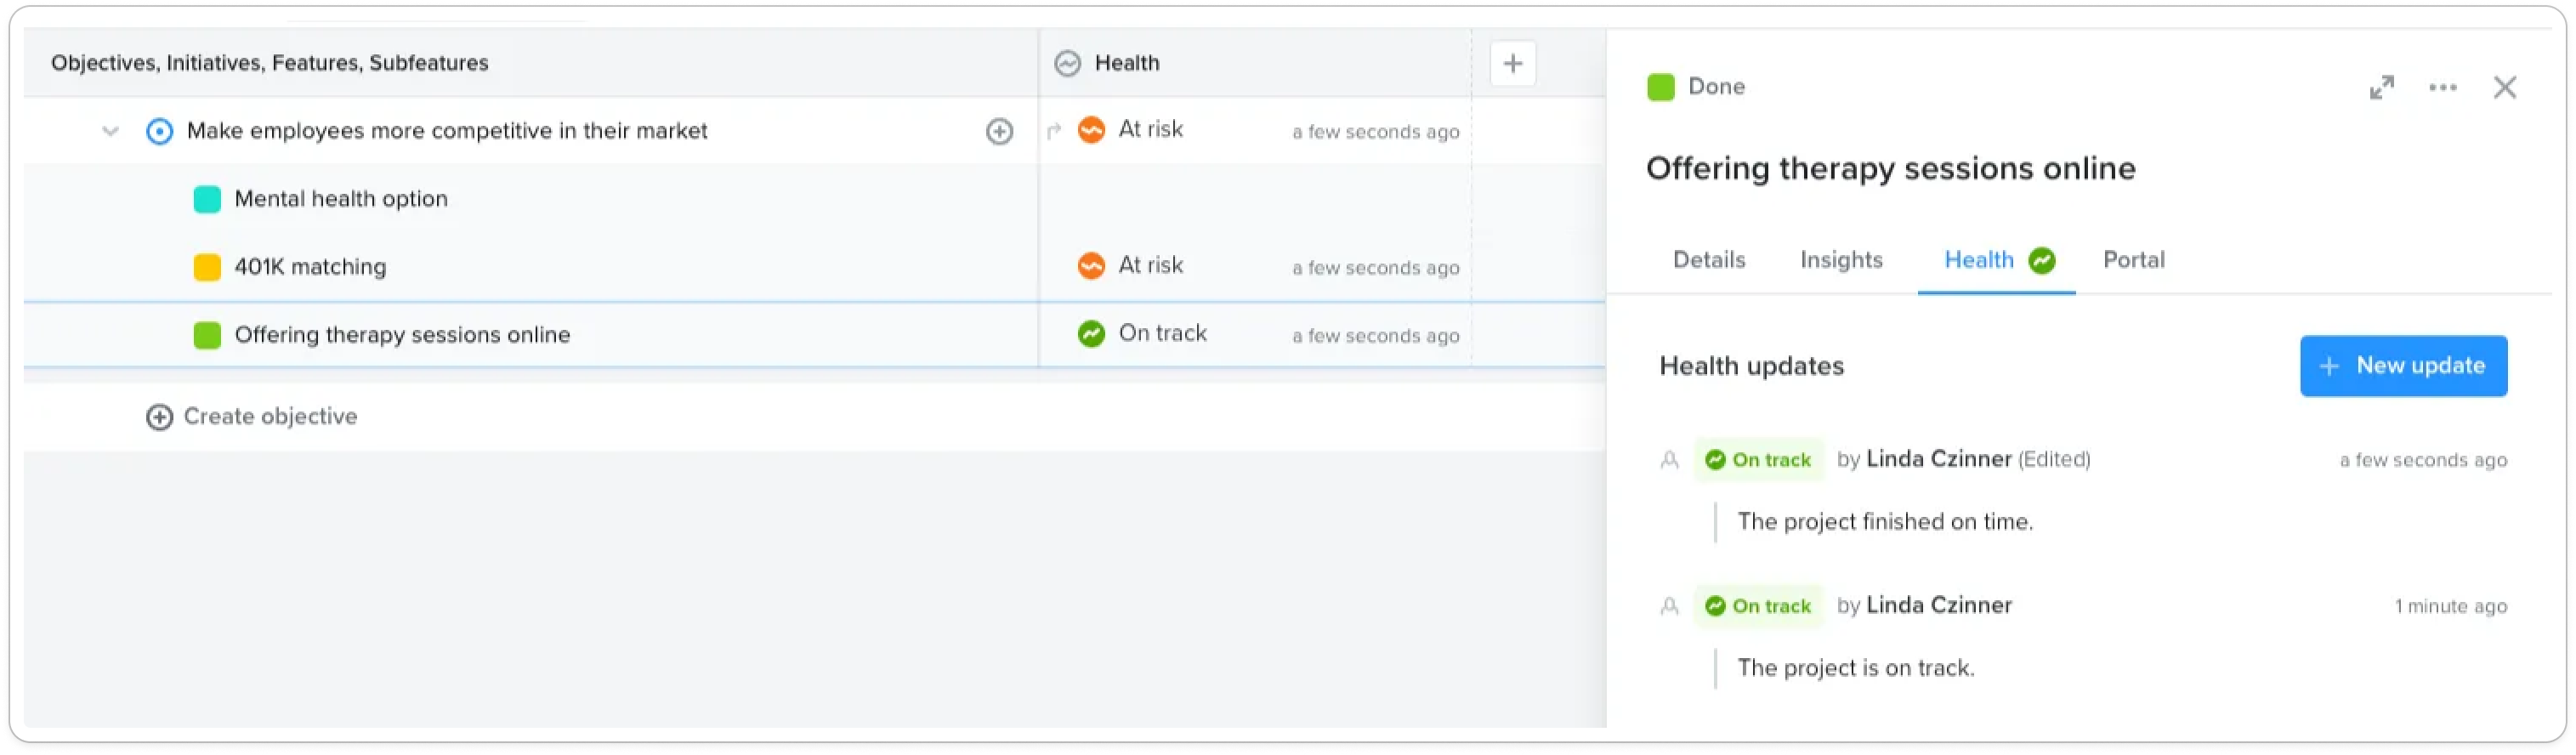Open the Done status dropdown

(1696, 87)
